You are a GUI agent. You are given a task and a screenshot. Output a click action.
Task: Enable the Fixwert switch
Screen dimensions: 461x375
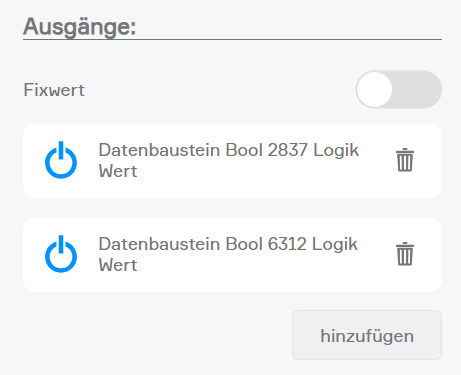click(399, 89)
